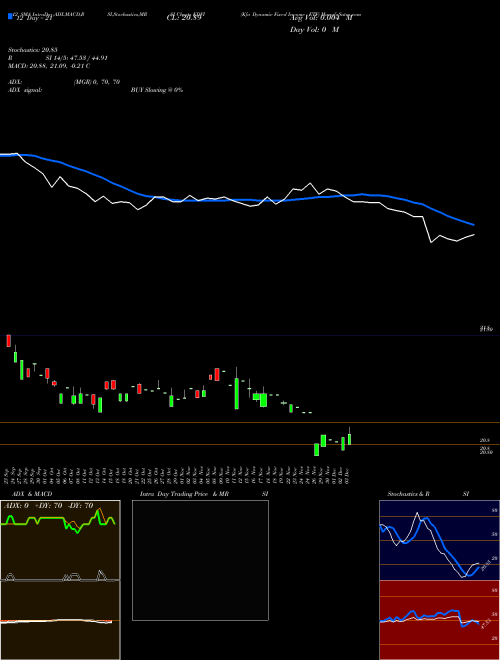Click the 'Stochastics & R' panel title

(x=409, y=494)
